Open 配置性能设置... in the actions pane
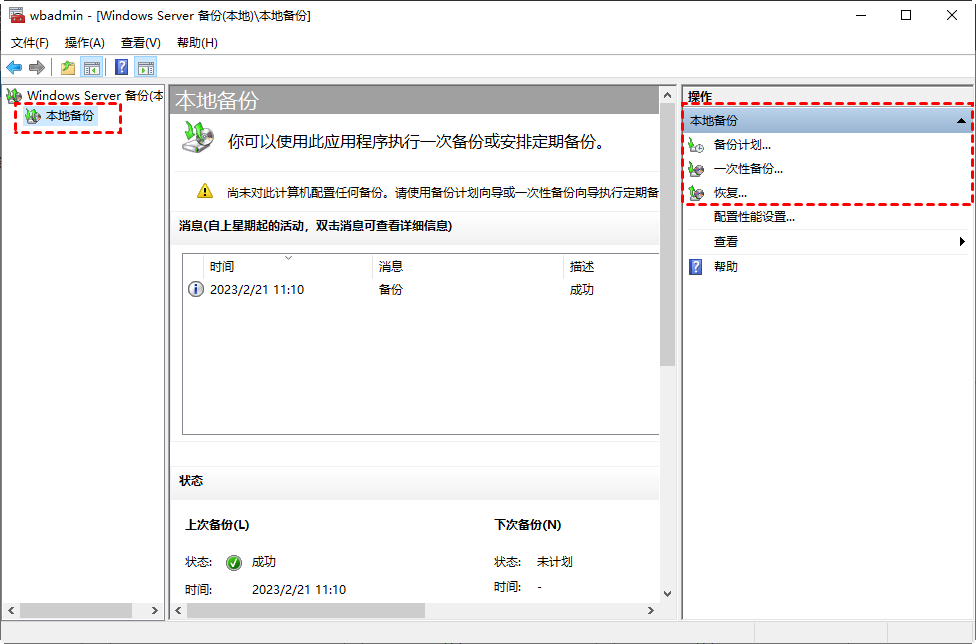976x644 pixels. point(754,217)
